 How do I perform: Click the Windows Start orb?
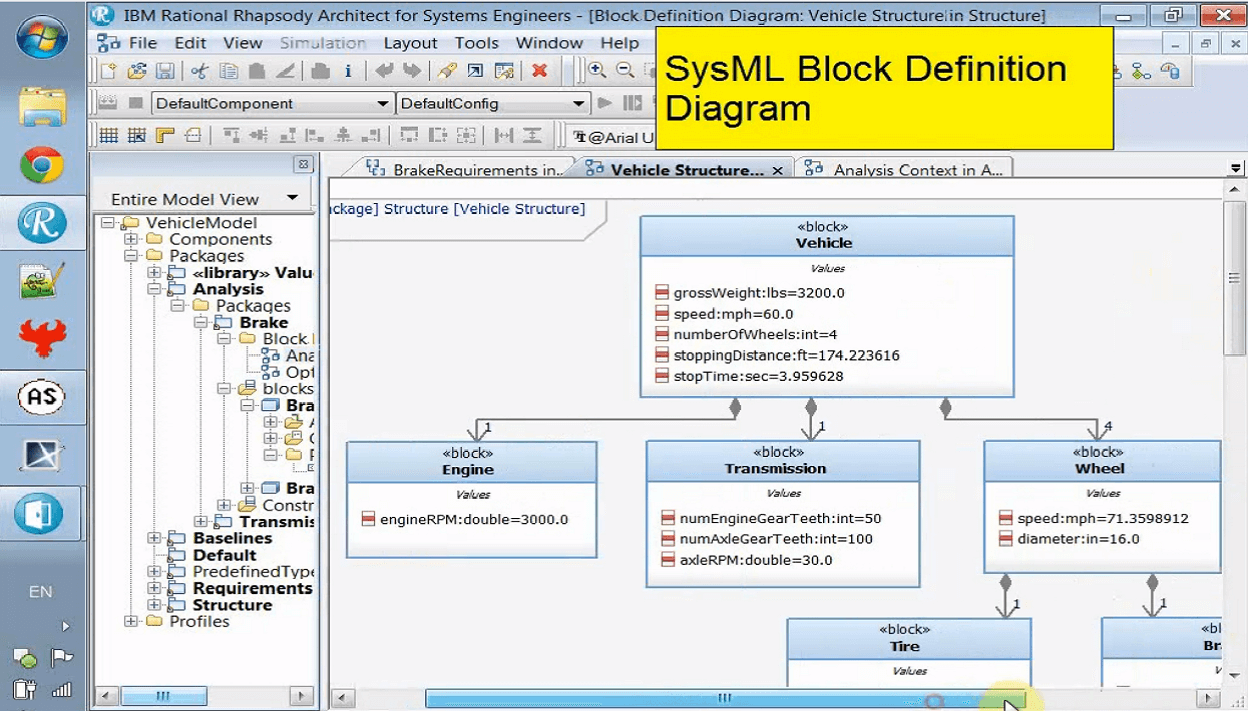(x=43, y=37)
